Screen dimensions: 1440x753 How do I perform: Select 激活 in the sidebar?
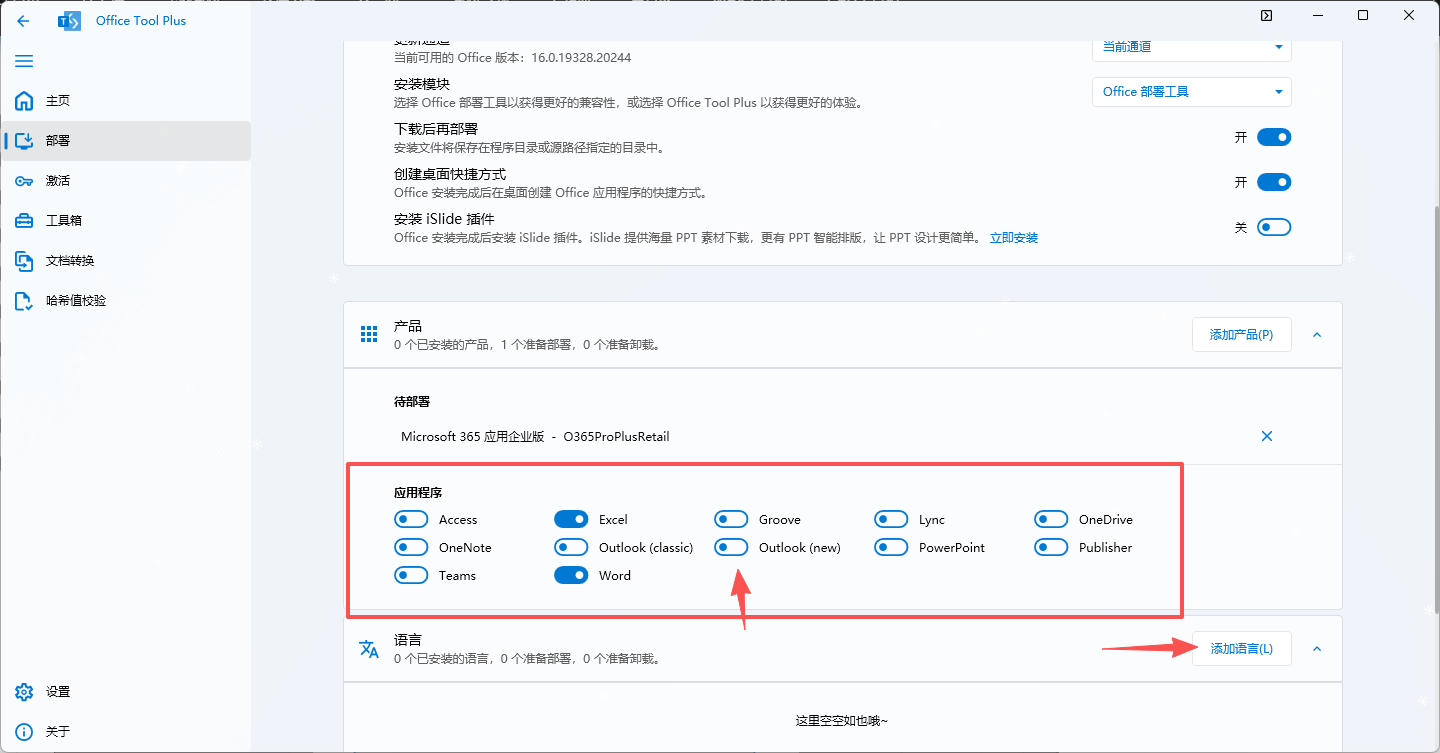24,180
